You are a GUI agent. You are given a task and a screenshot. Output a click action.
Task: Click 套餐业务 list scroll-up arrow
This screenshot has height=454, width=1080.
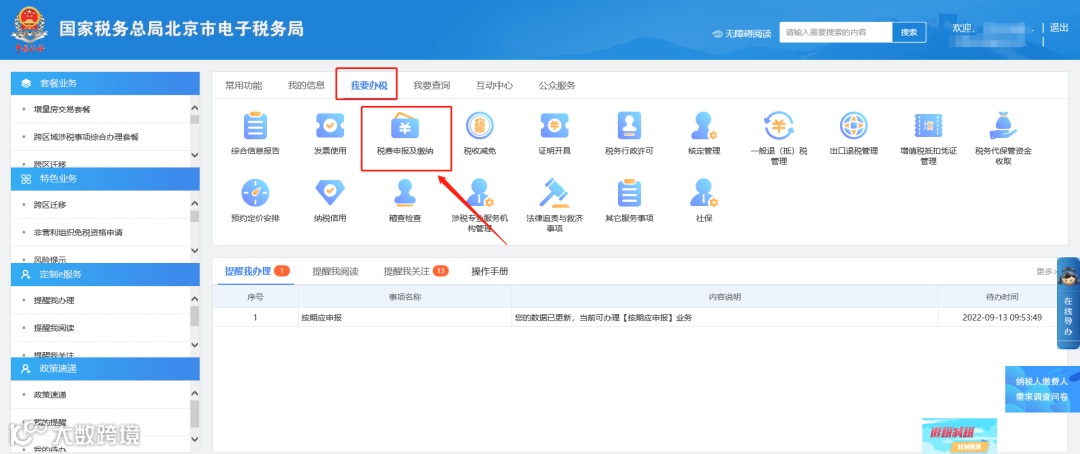(x=194, y=108)
